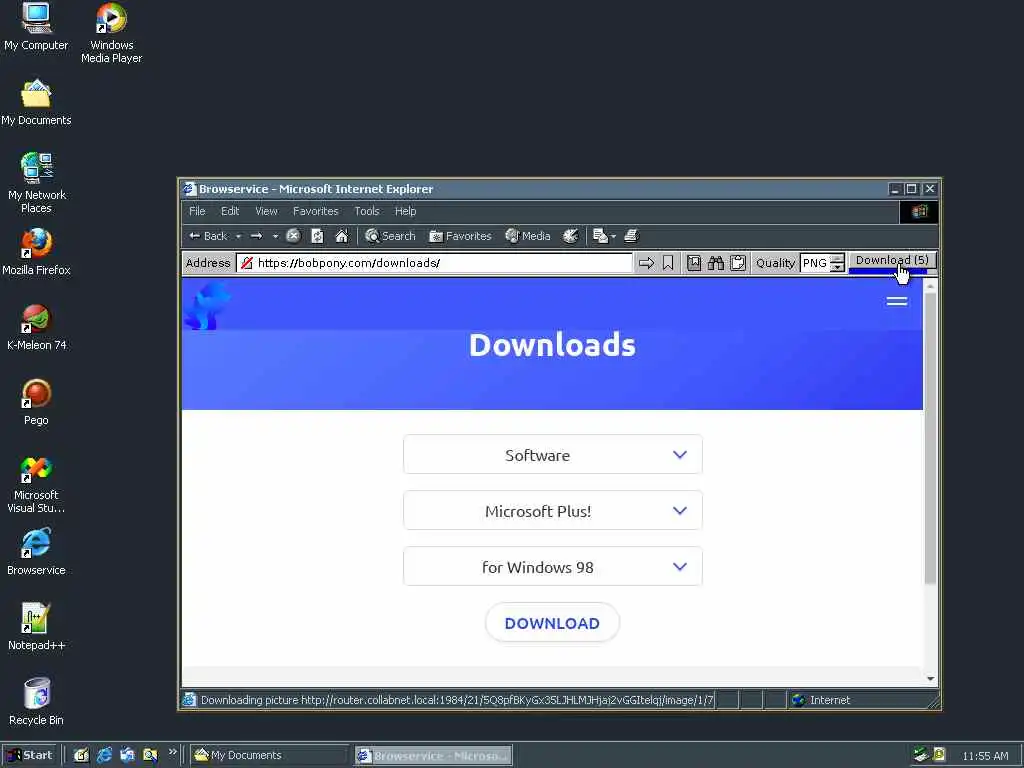Click the bookmarks list icon
Image resolution: width=1024 pixels, height=768 pixels.
(x=694, y=263)
